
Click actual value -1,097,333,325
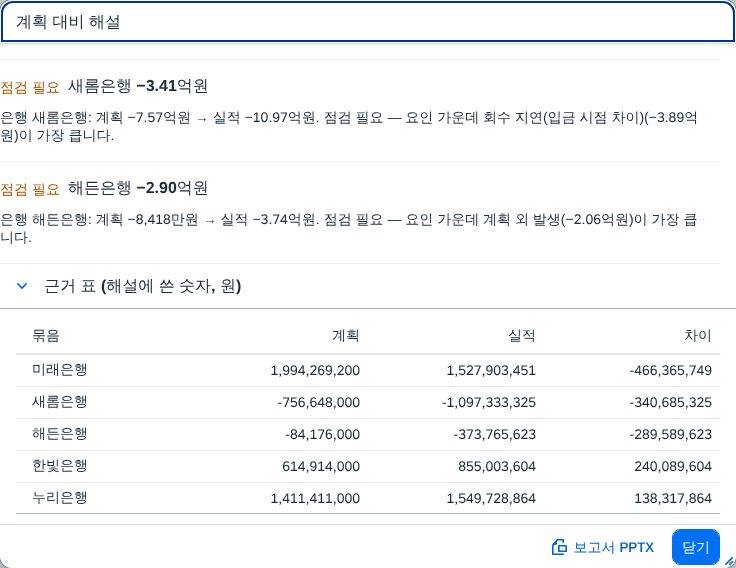tap(489, 402)
